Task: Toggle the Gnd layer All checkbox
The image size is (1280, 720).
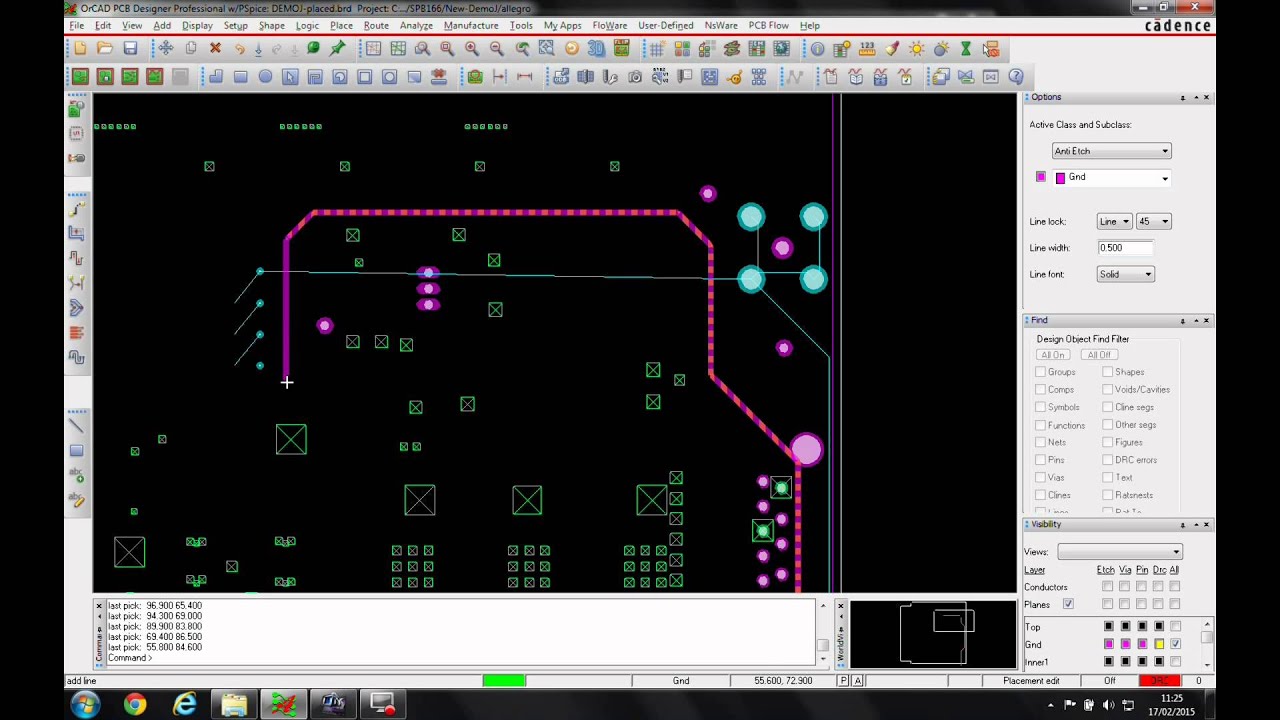Action: tap(1175, 644)
